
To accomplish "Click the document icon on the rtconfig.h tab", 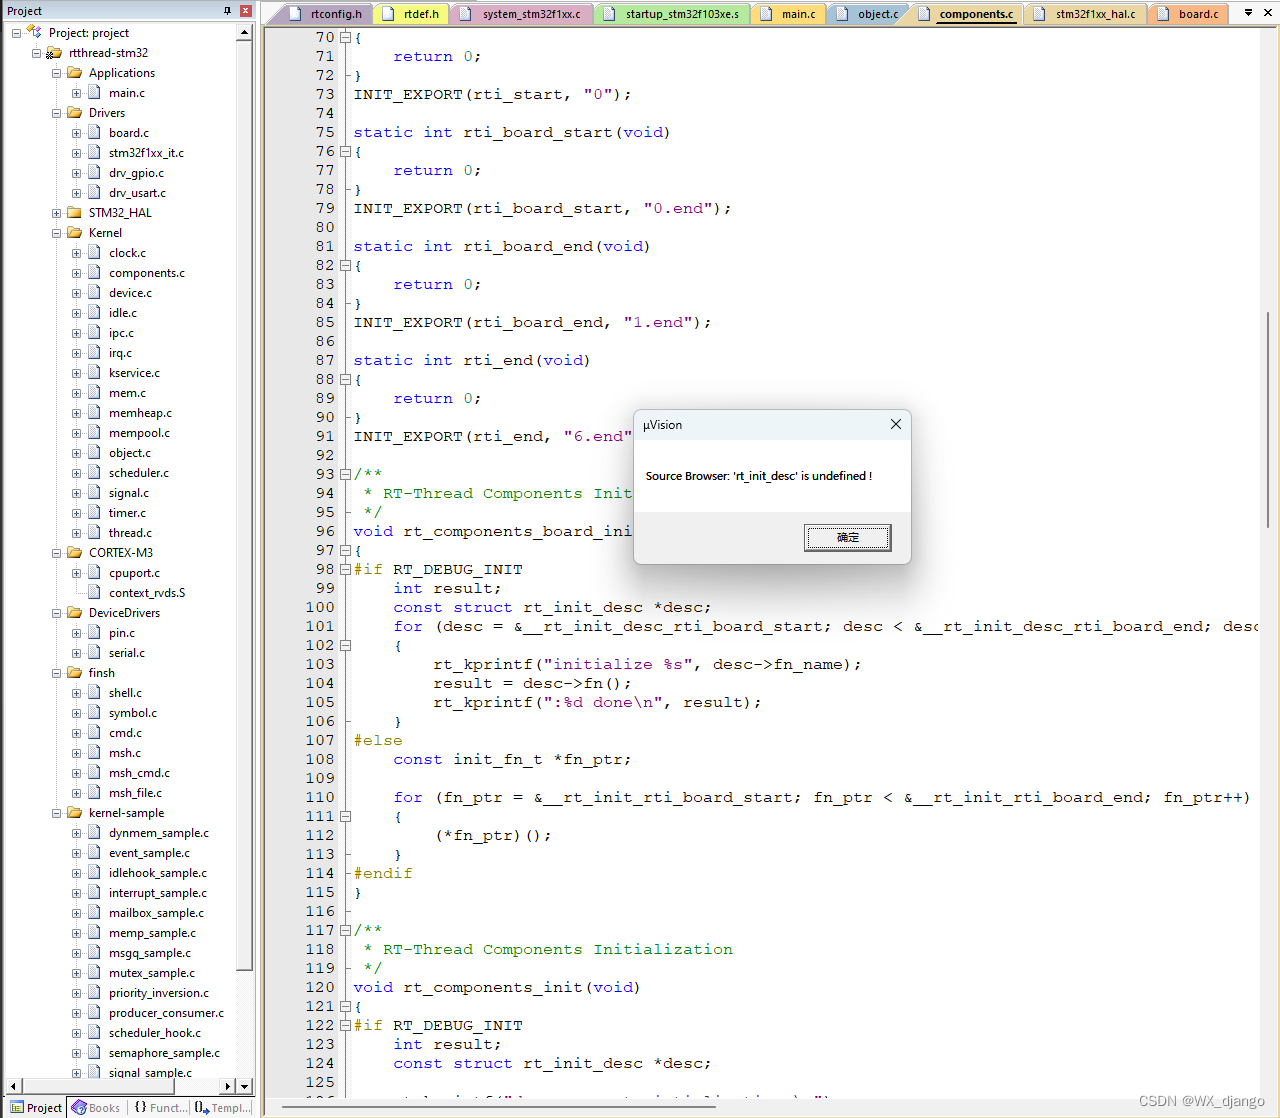I will pos(294,14).
